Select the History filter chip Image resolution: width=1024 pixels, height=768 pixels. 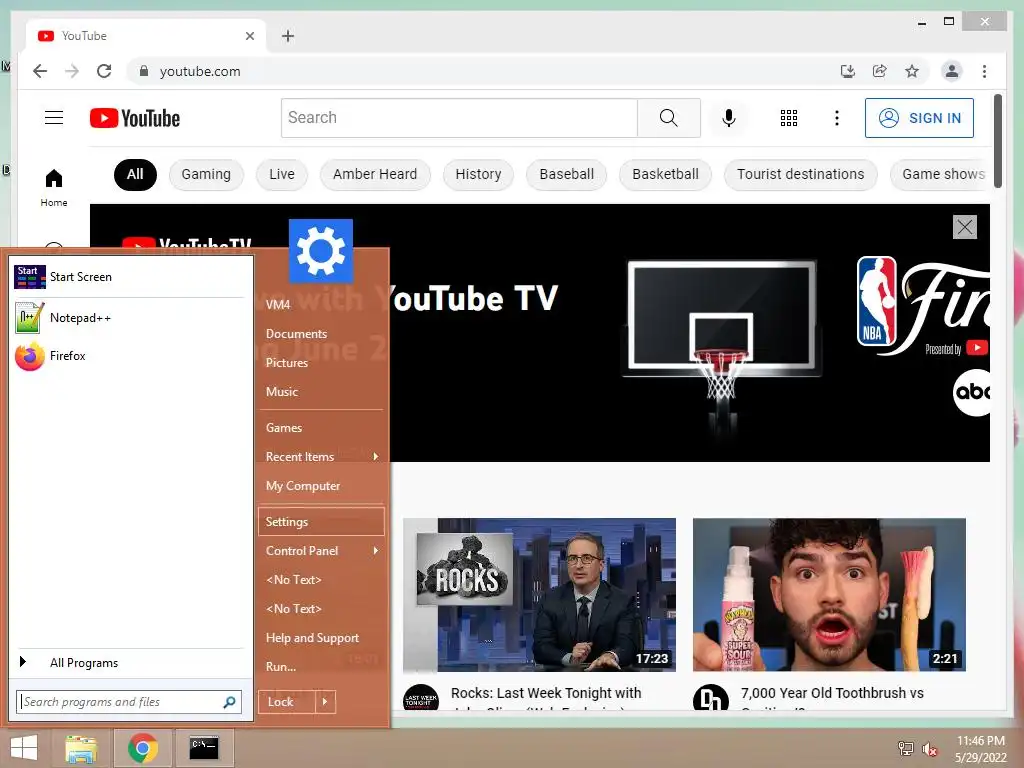click(x=478, y=174)
